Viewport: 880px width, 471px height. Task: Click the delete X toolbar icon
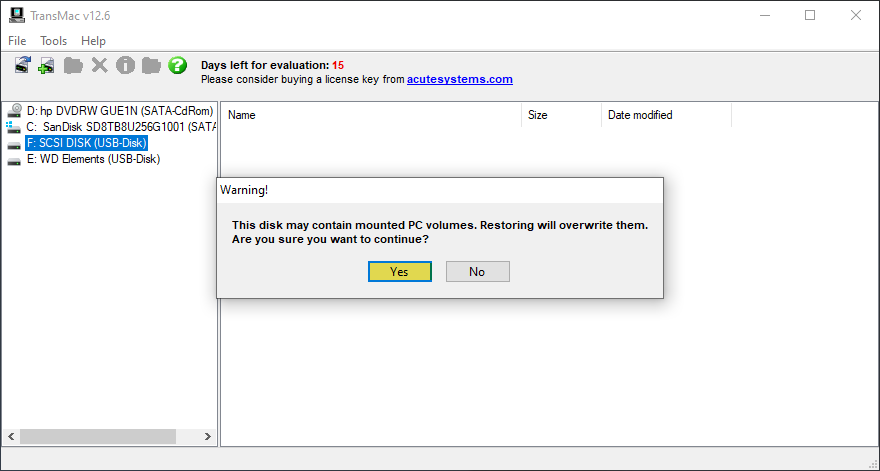click(99, 65)
